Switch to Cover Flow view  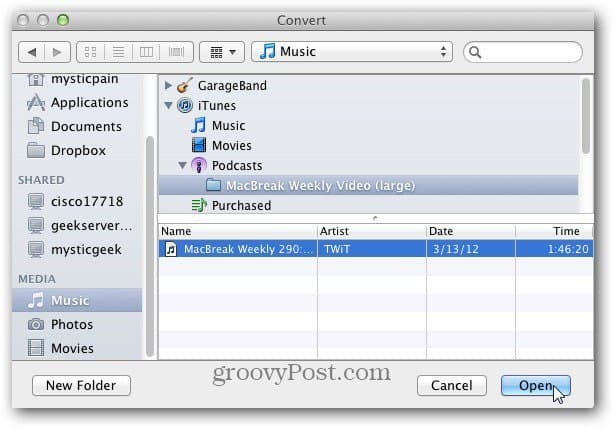[176, 52]
